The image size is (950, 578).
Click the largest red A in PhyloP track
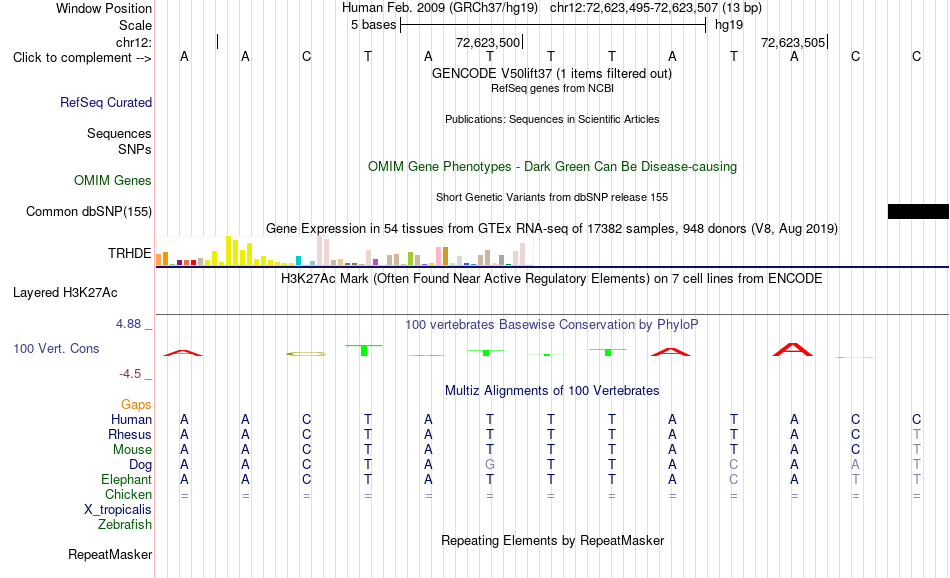(x=793, y=350)
